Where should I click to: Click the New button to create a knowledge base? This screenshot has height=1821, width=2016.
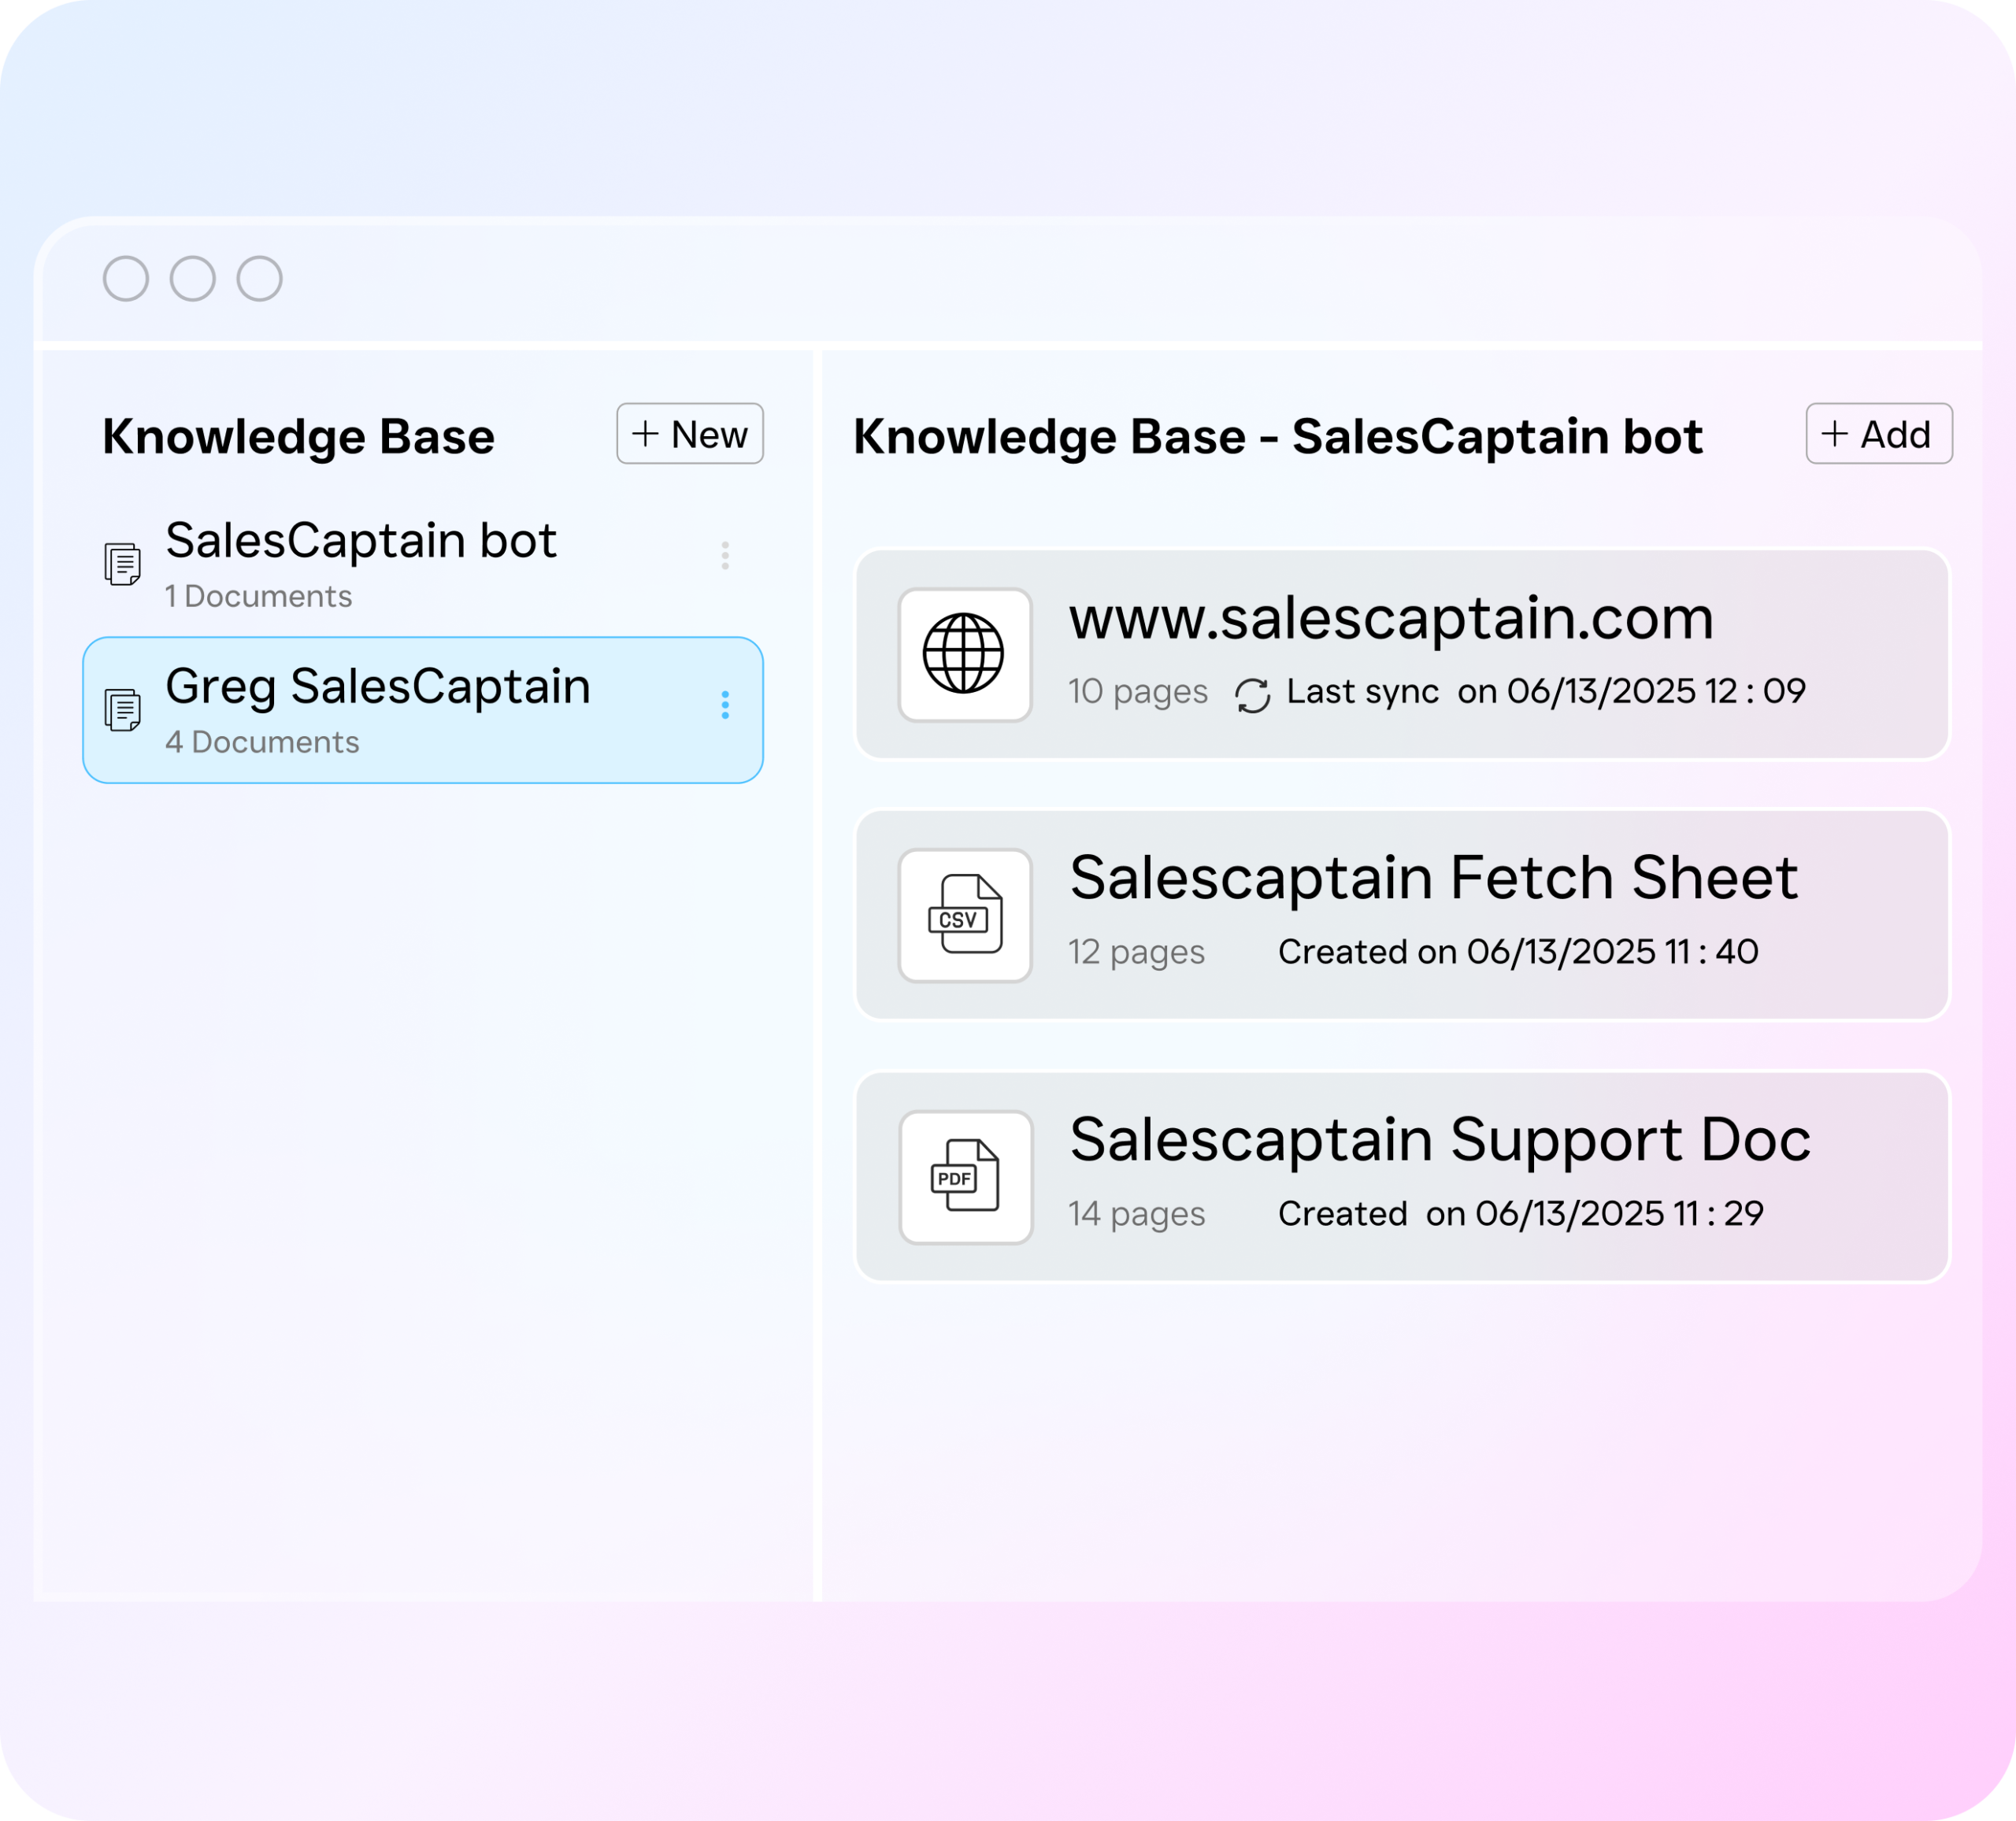(690, 434)
